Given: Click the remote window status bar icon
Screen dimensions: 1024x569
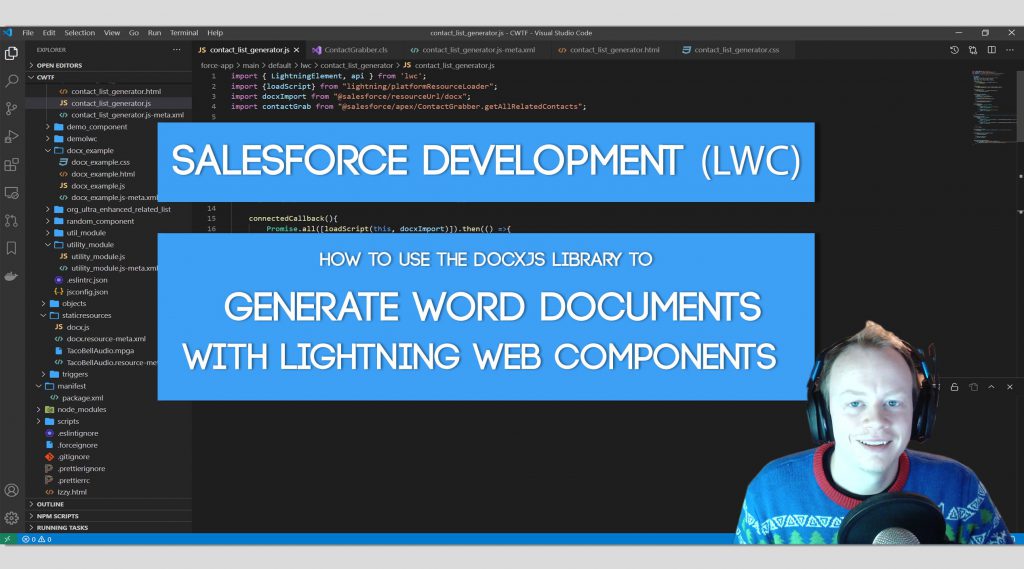Looking at the screenshot, I should pyautogui.click(x=7, y=540).
